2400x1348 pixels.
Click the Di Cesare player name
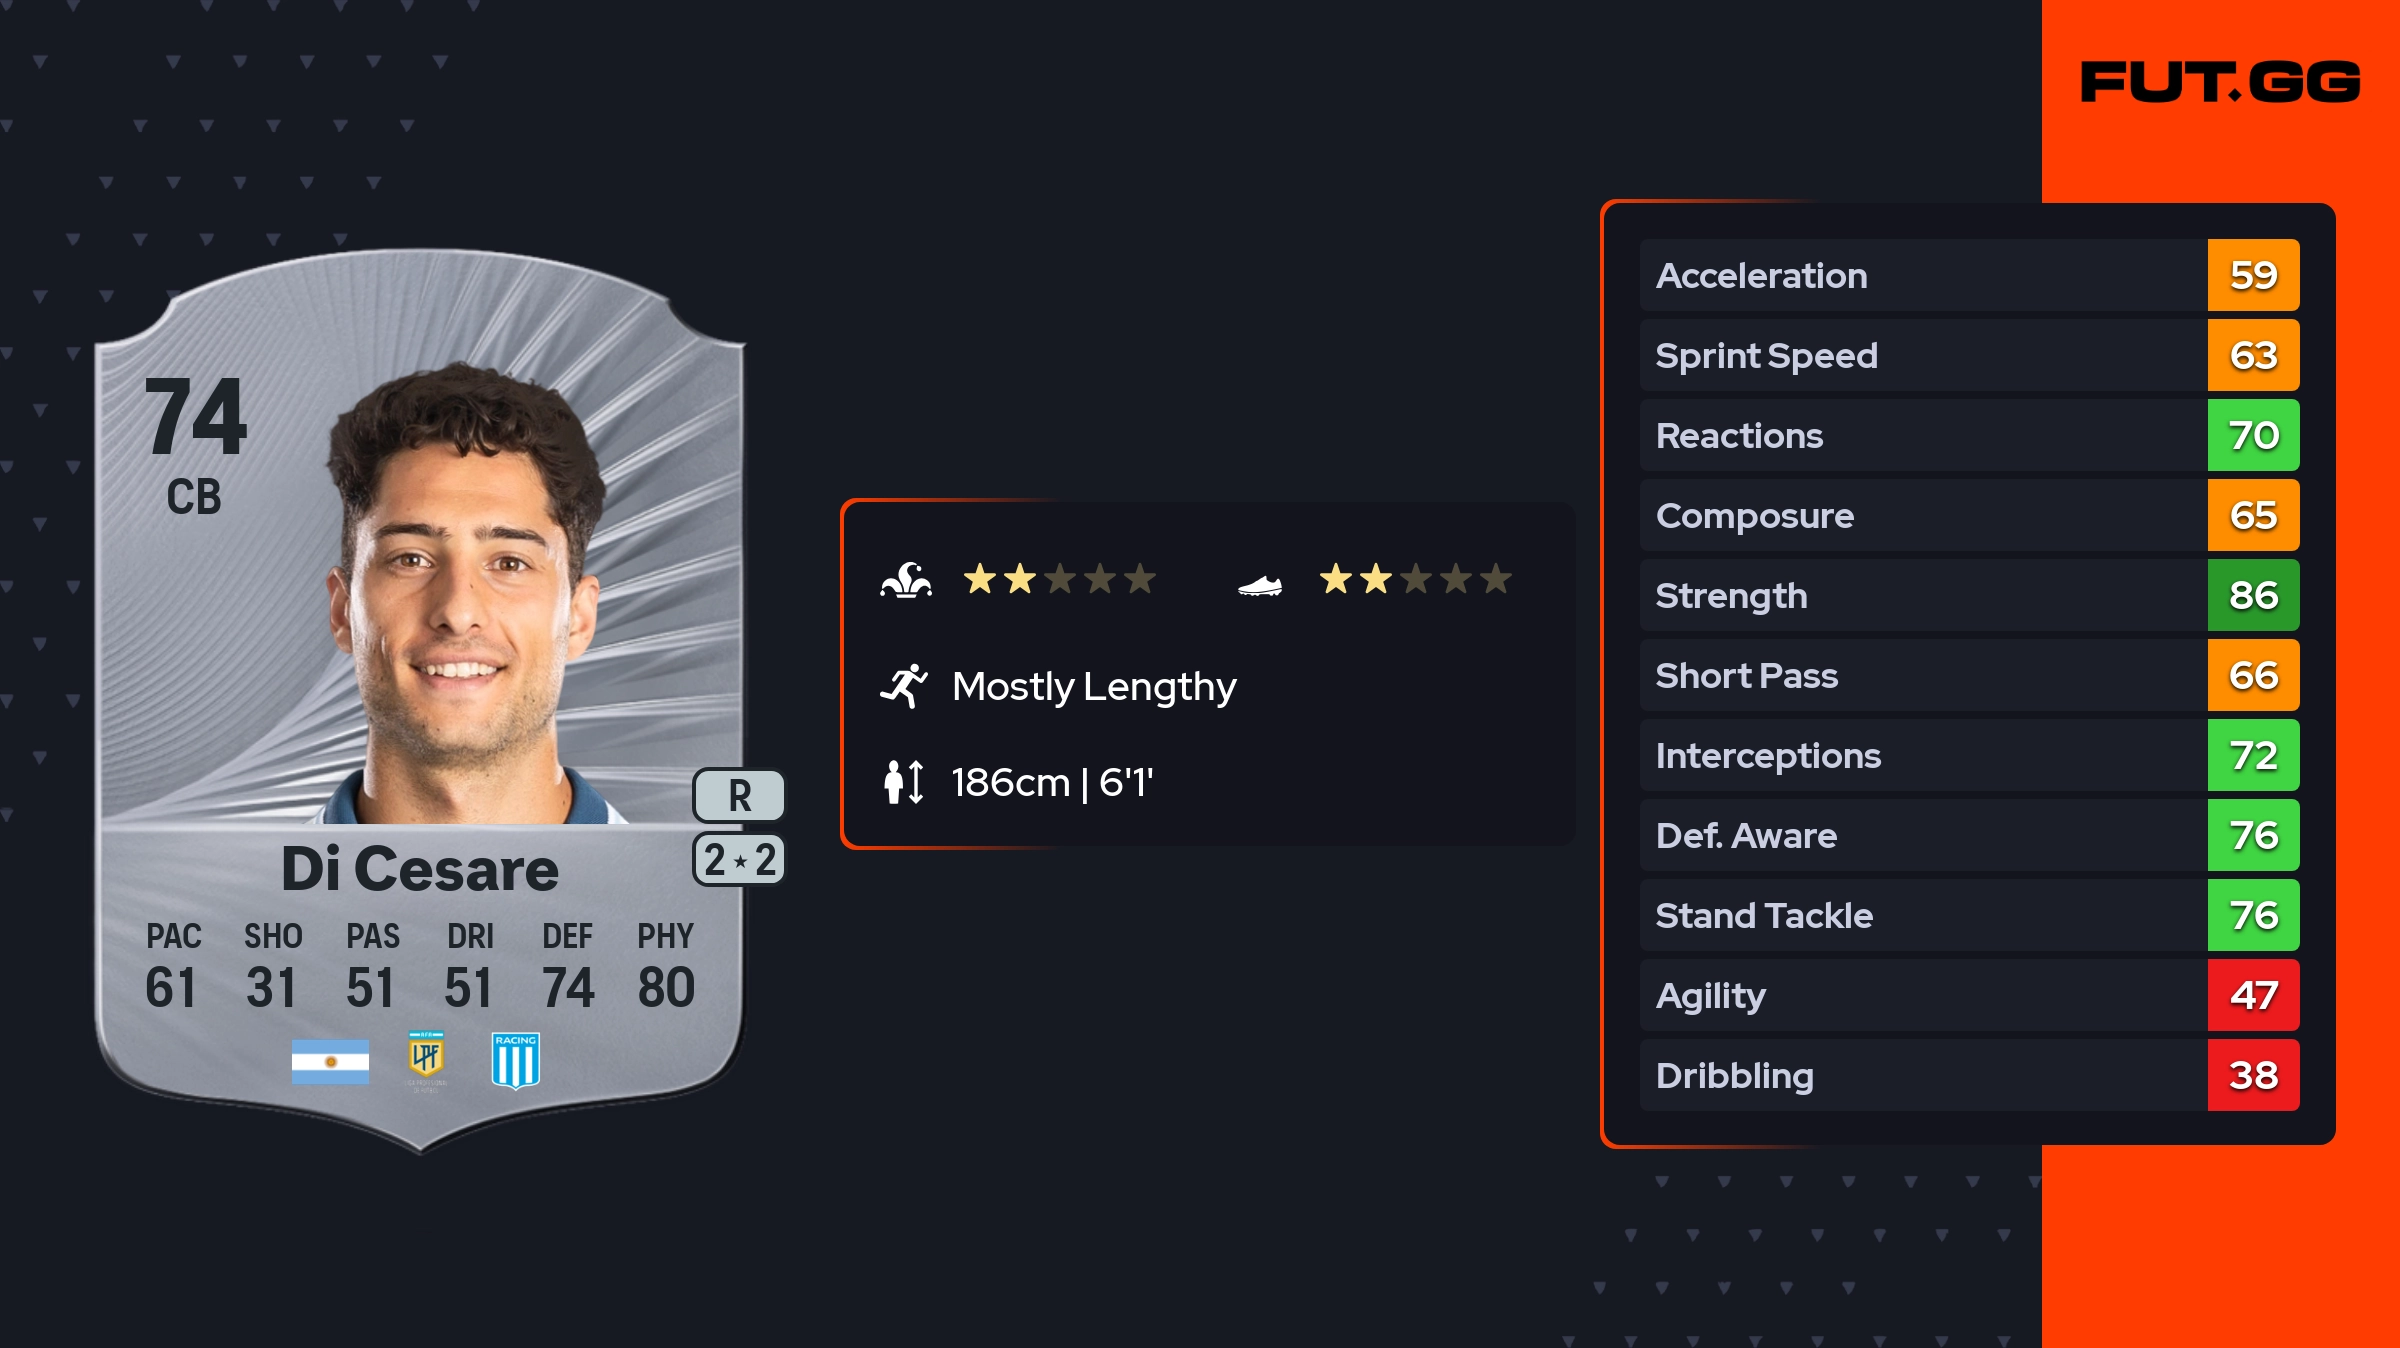pos(420,869)
